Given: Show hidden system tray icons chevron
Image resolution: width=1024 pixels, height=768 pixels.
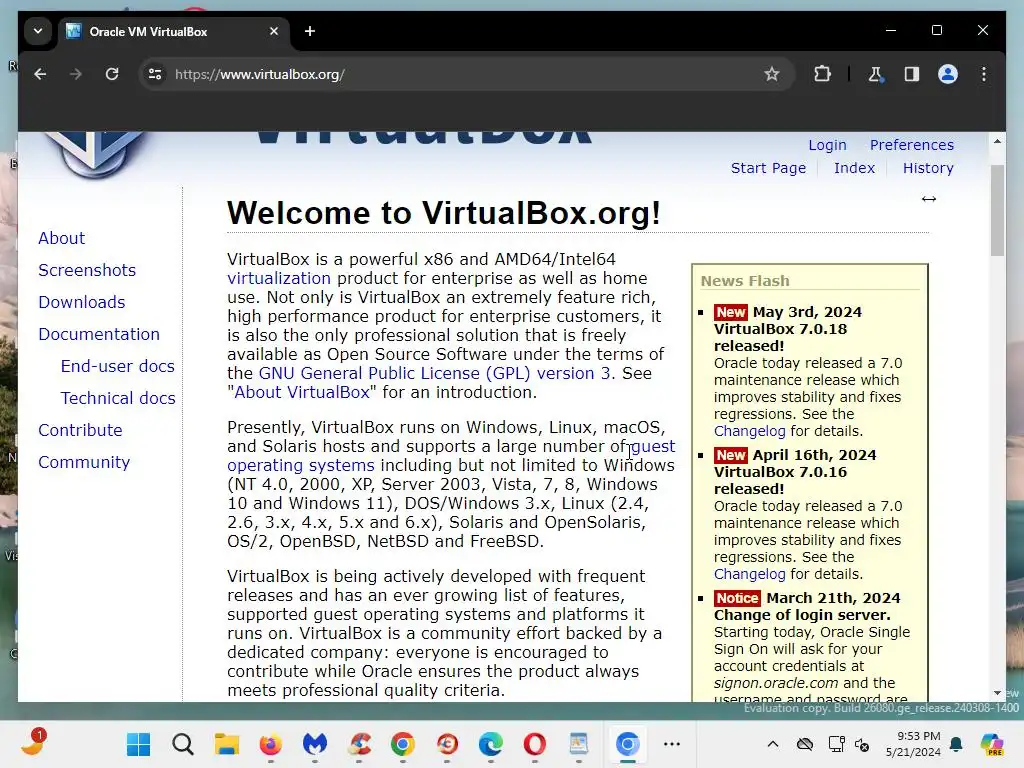Looking at the screenshot, I should click(x=773, y=744).
